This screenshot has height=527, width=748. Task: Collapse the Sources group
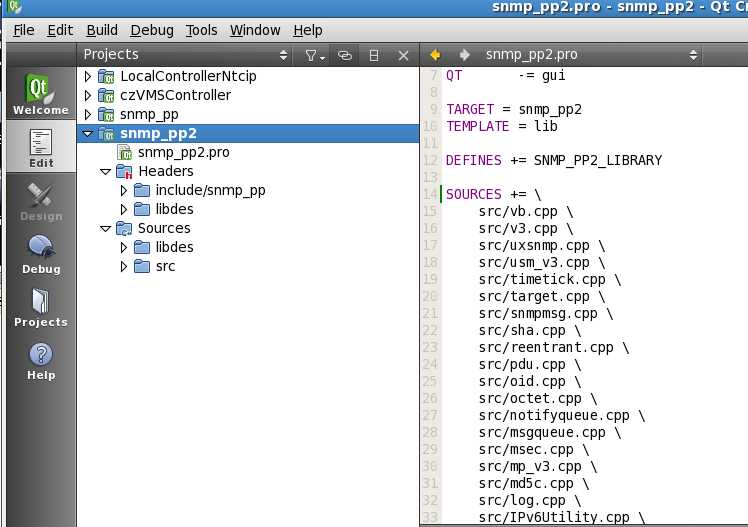click(105, 228)
